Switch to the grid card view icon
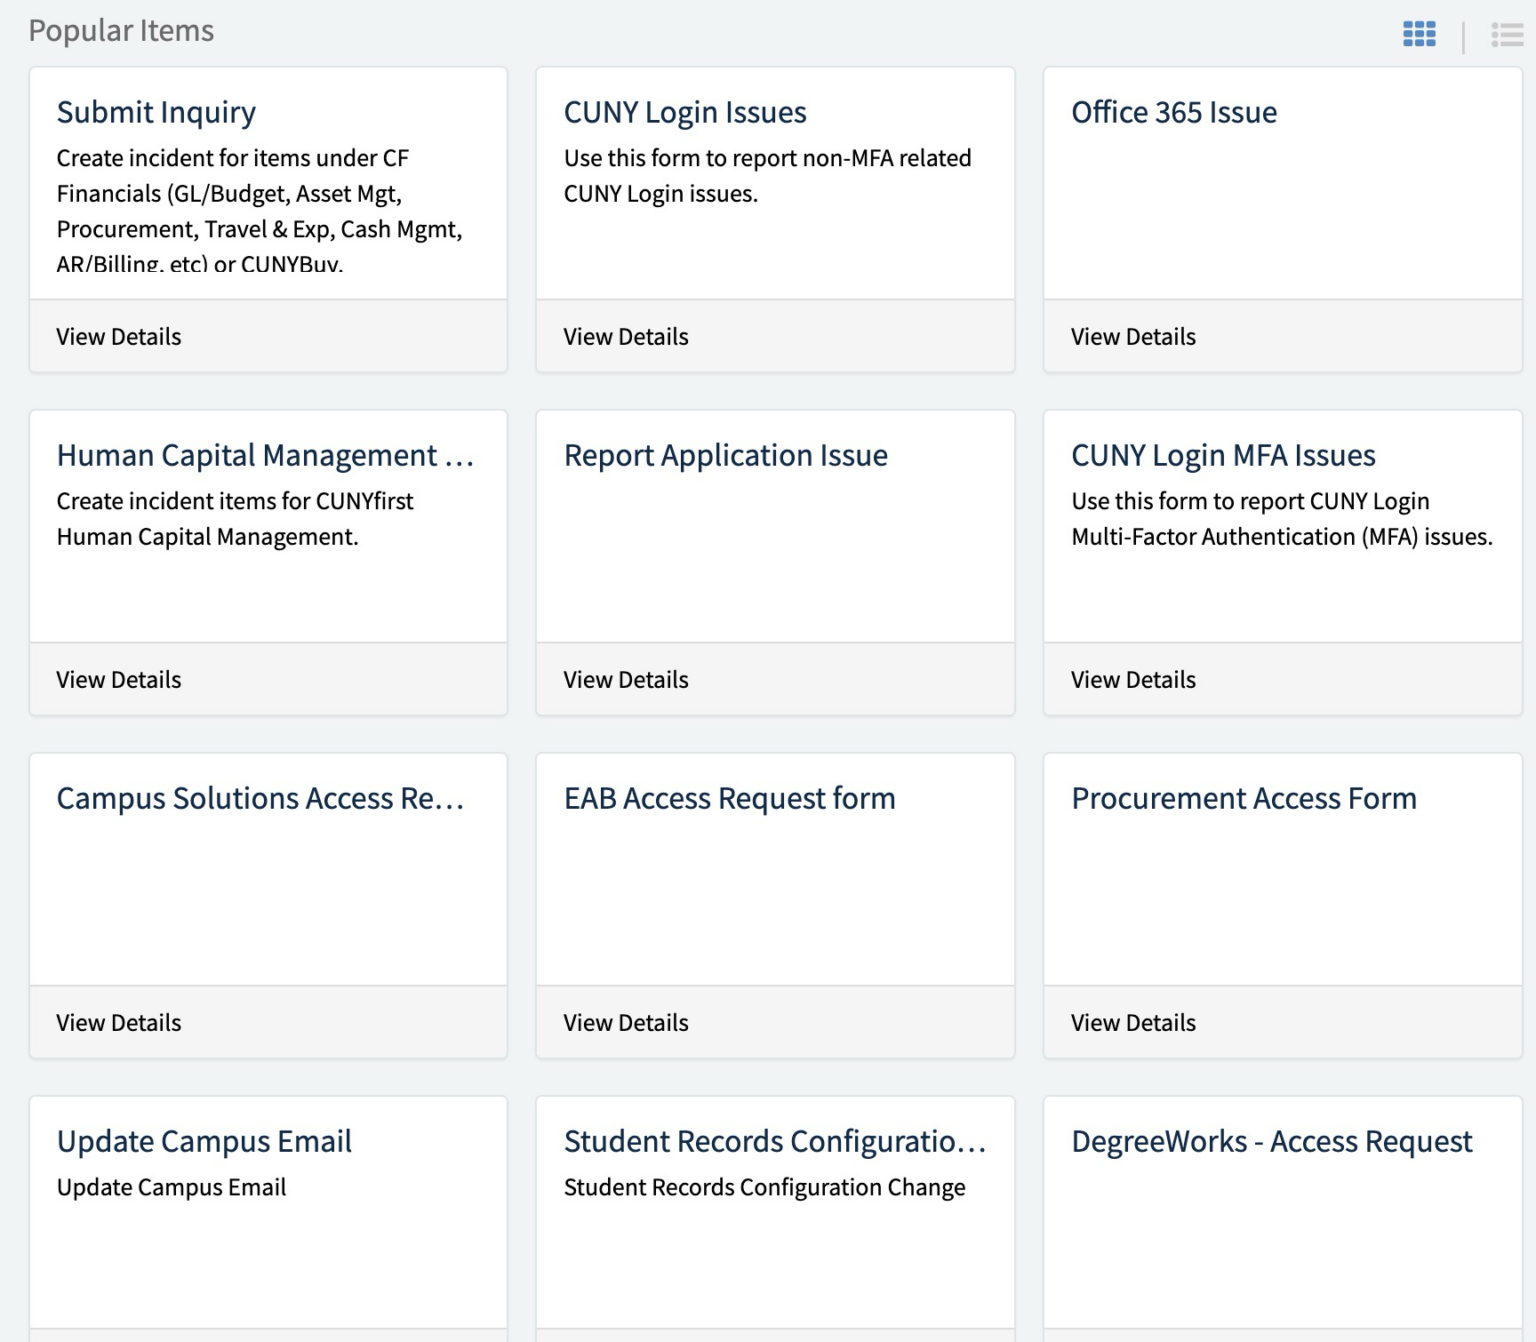 coord(1419,34)
